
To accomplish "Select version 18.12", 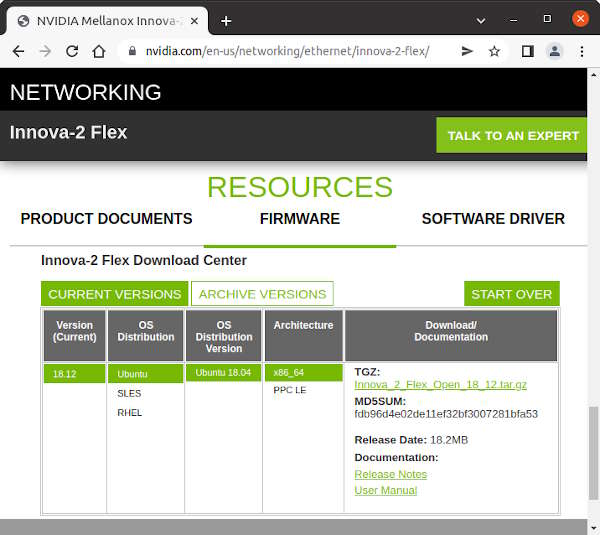I will (x=74, y=374).
